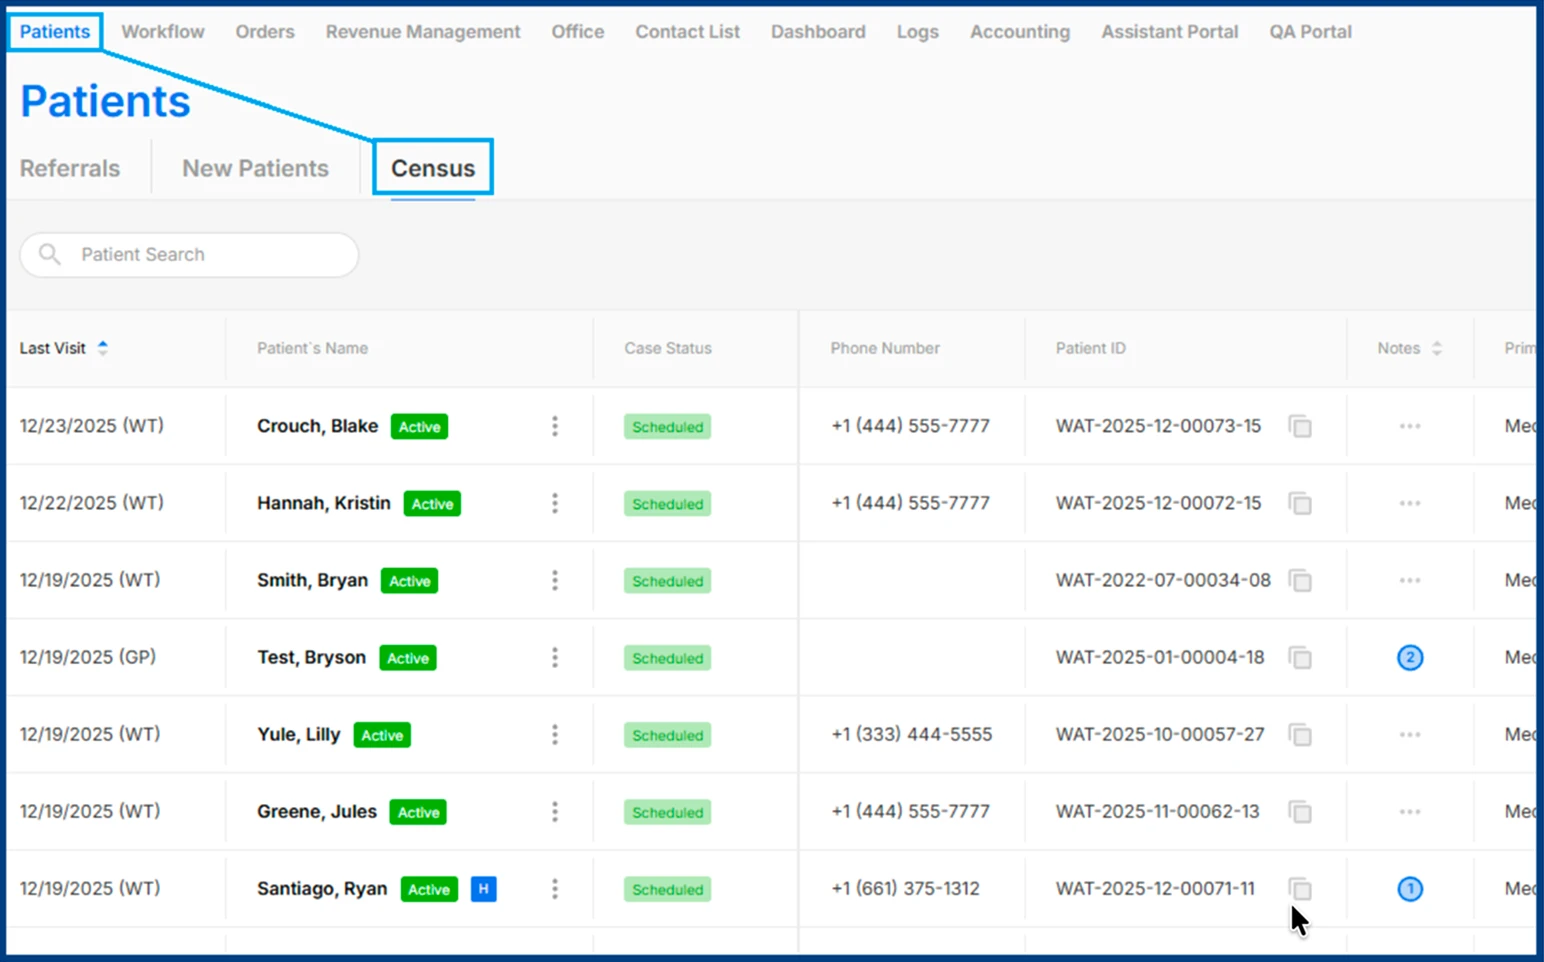Image resolution: width=1544 pixels, height=962 pixels.
Task: Go to Revenue Management menu
Action: click(x=422, y=32)
